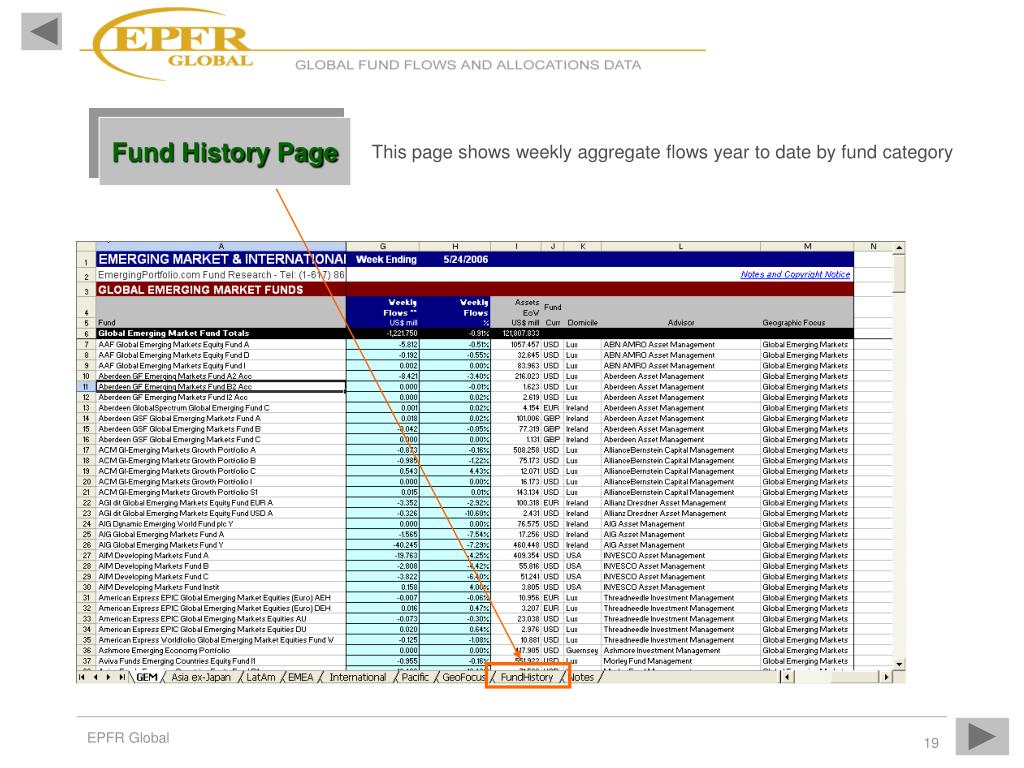The width and height of the screenshot is (1024, 768).
Task: Select Aviva Funds Emerging Countries Equity Fund I1
Action: (221, 661)
